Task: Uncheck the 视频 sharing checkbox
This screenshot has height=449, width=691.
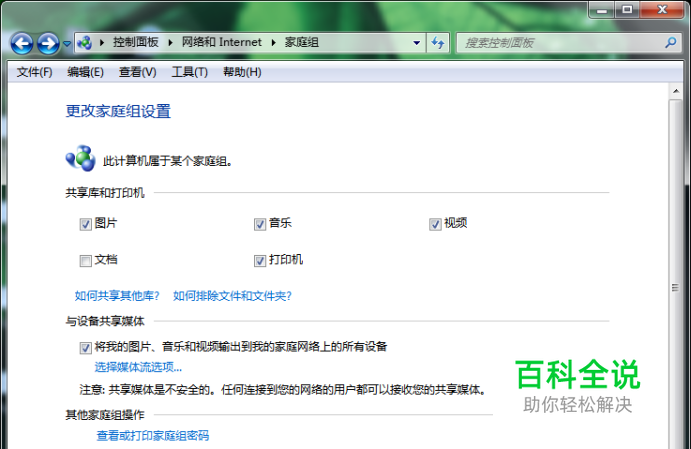Action: (435, 224)
